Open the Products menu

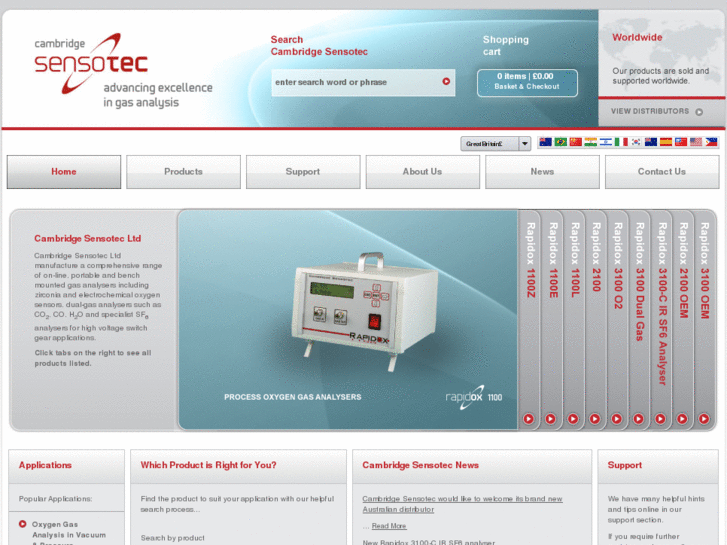point(183,172)
